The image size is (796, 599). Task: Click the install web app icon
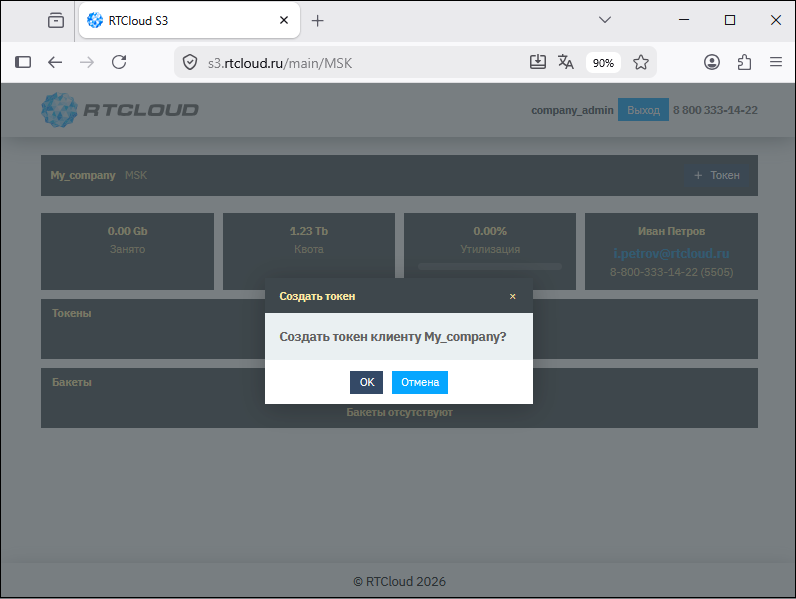point(538,62)
